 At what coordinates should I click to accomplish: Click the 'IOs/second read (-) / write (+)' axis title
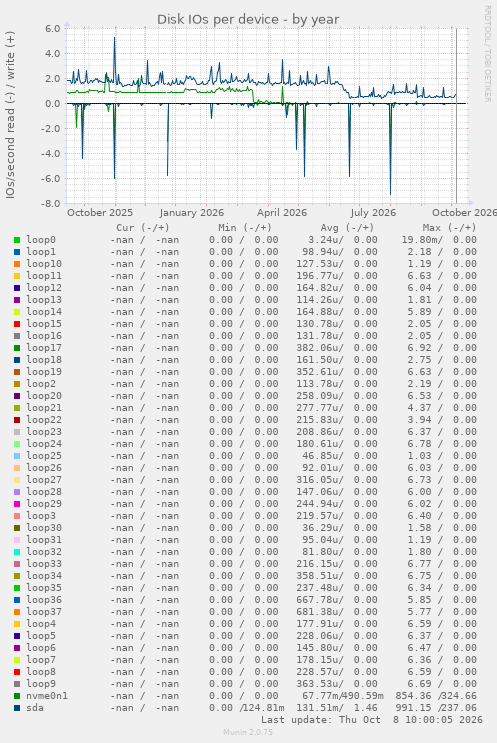pyautogui.click(x=10, y=115)
